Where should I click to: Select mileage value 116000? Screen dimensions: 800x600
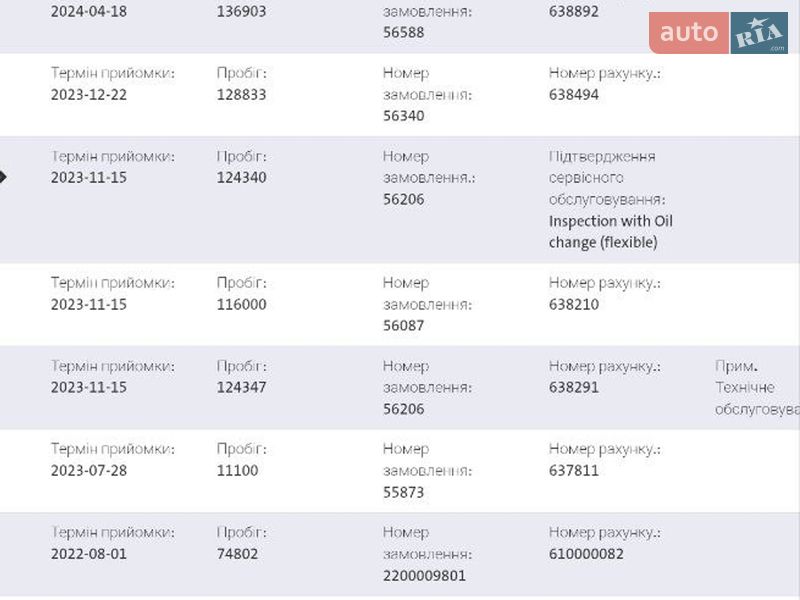pos(242,304)
